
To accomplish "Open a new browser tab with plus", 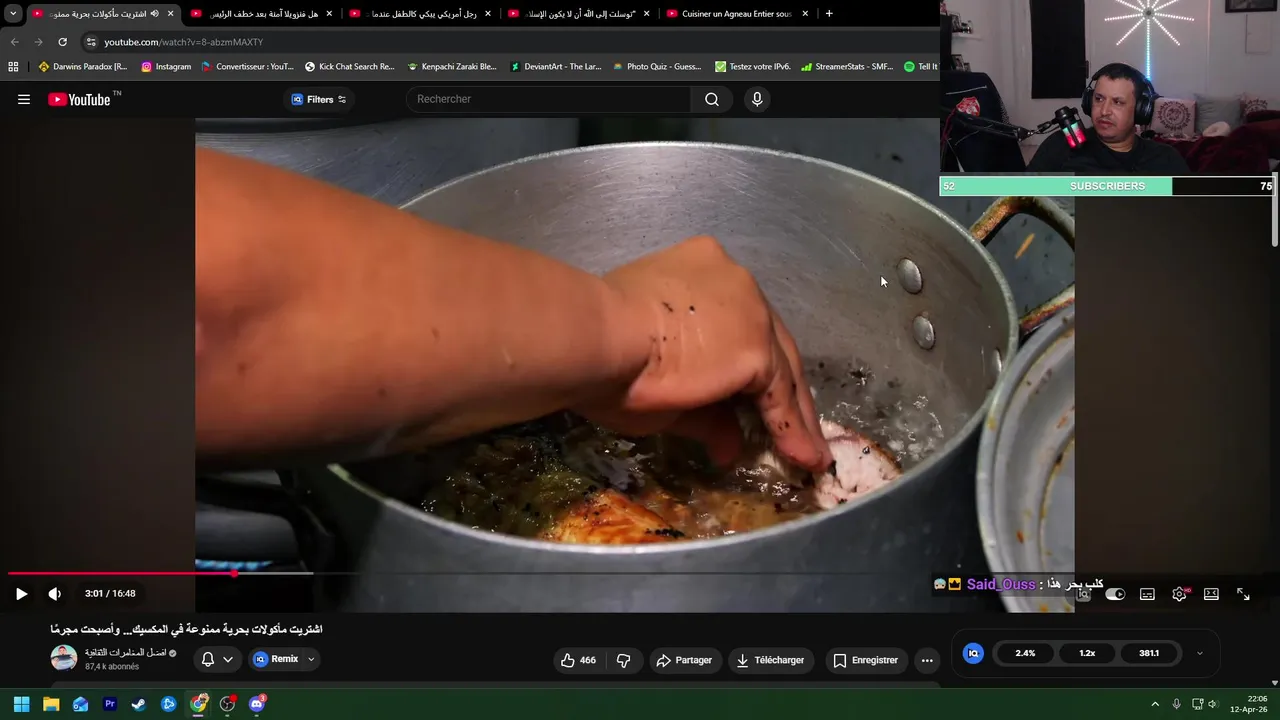I will pyautogui.click(x=829, y=14).
